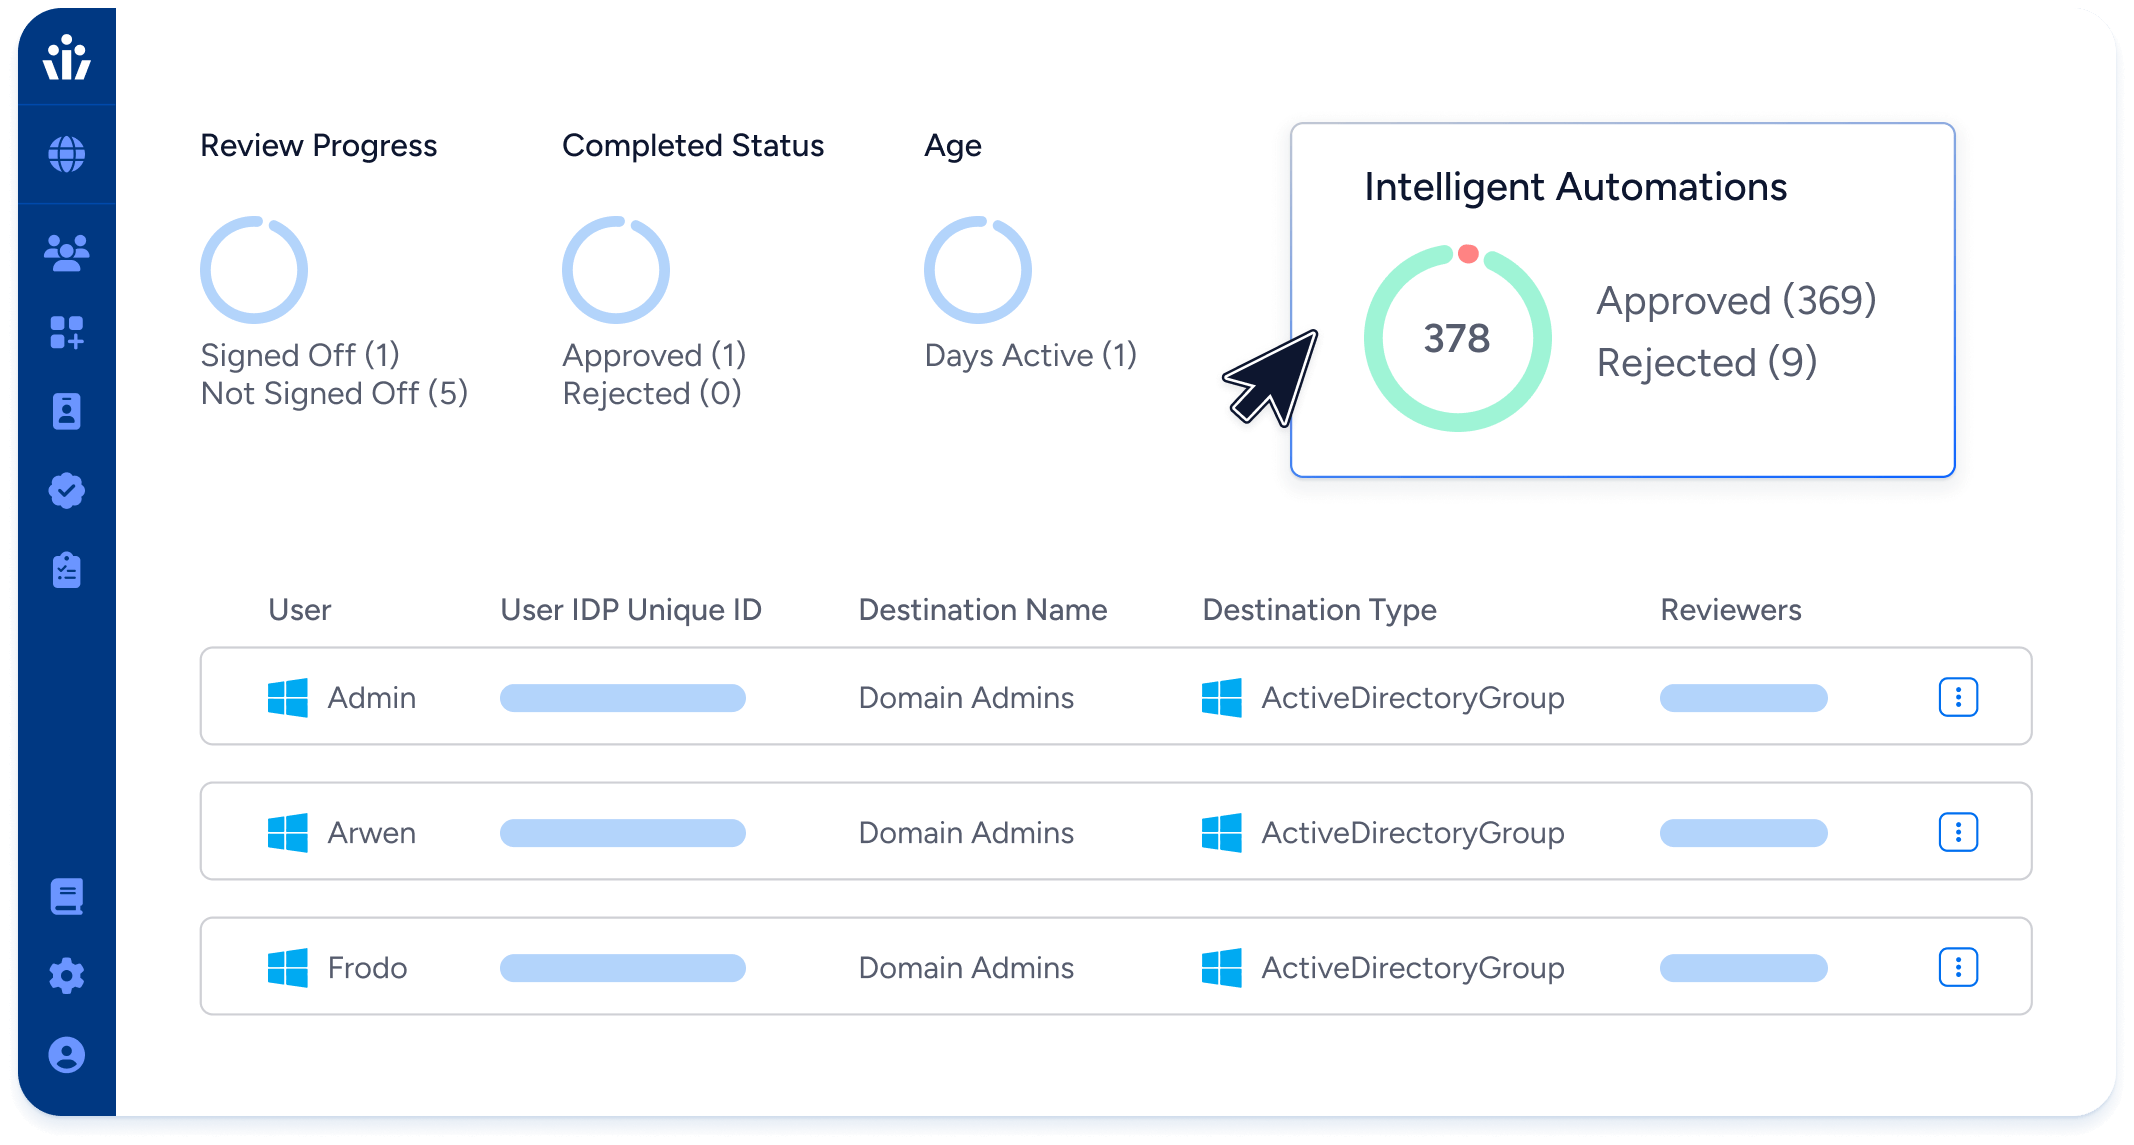Click Domain Admins in Frodo row
The image size is (2134, 1145).
click(x=966, y=967)
